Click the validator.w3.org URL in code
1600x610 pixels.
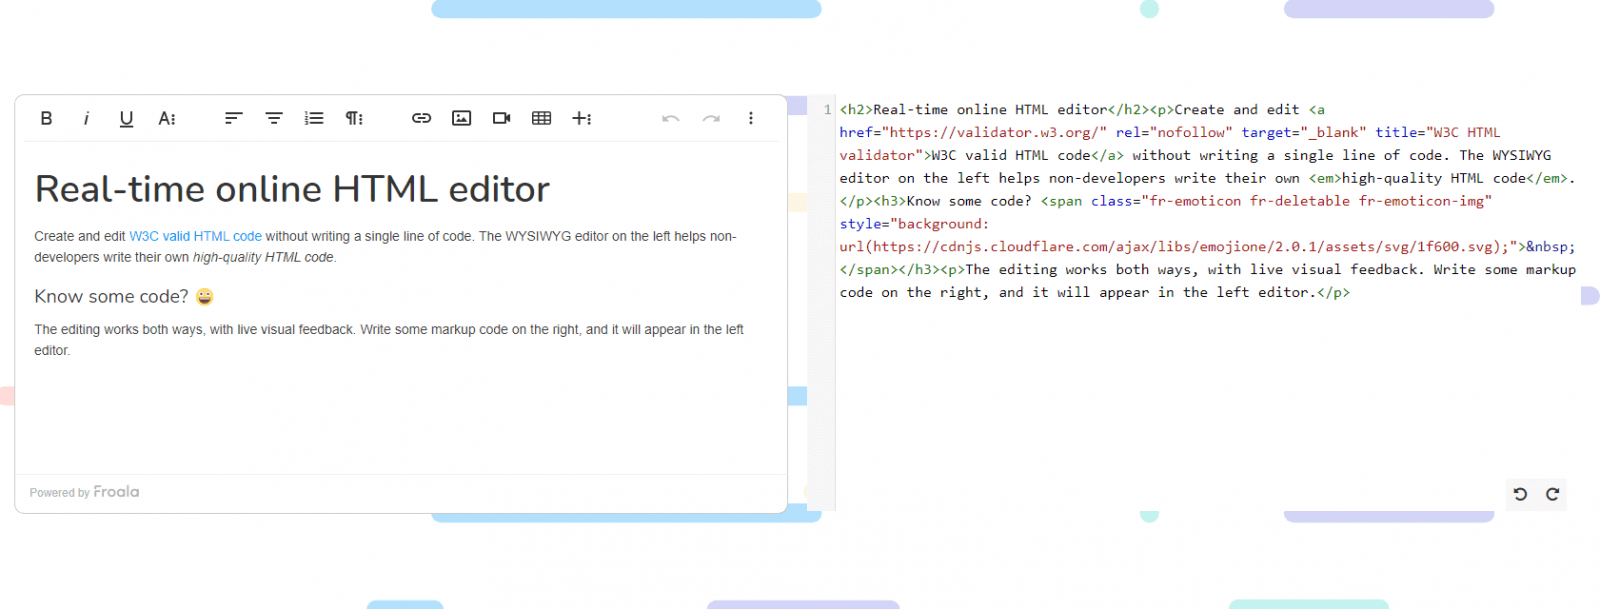[994, 133]
